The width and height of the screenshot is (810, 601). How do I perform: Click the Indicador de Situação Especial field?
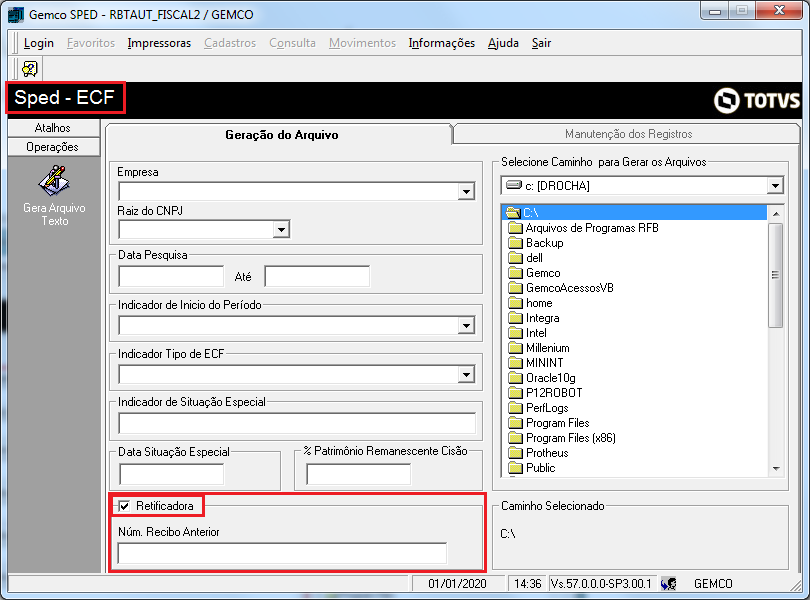[x=297, y=423]
